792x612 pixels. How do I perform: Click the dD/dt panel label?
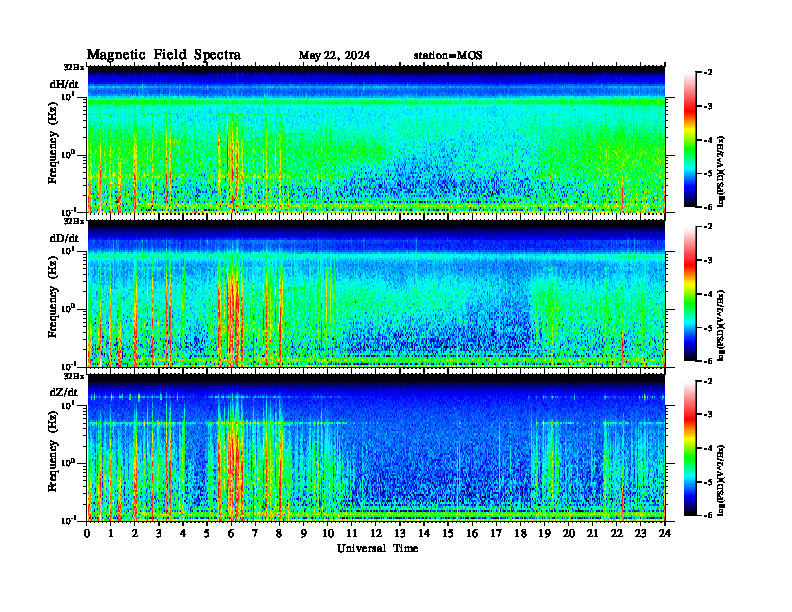[64, 238]
